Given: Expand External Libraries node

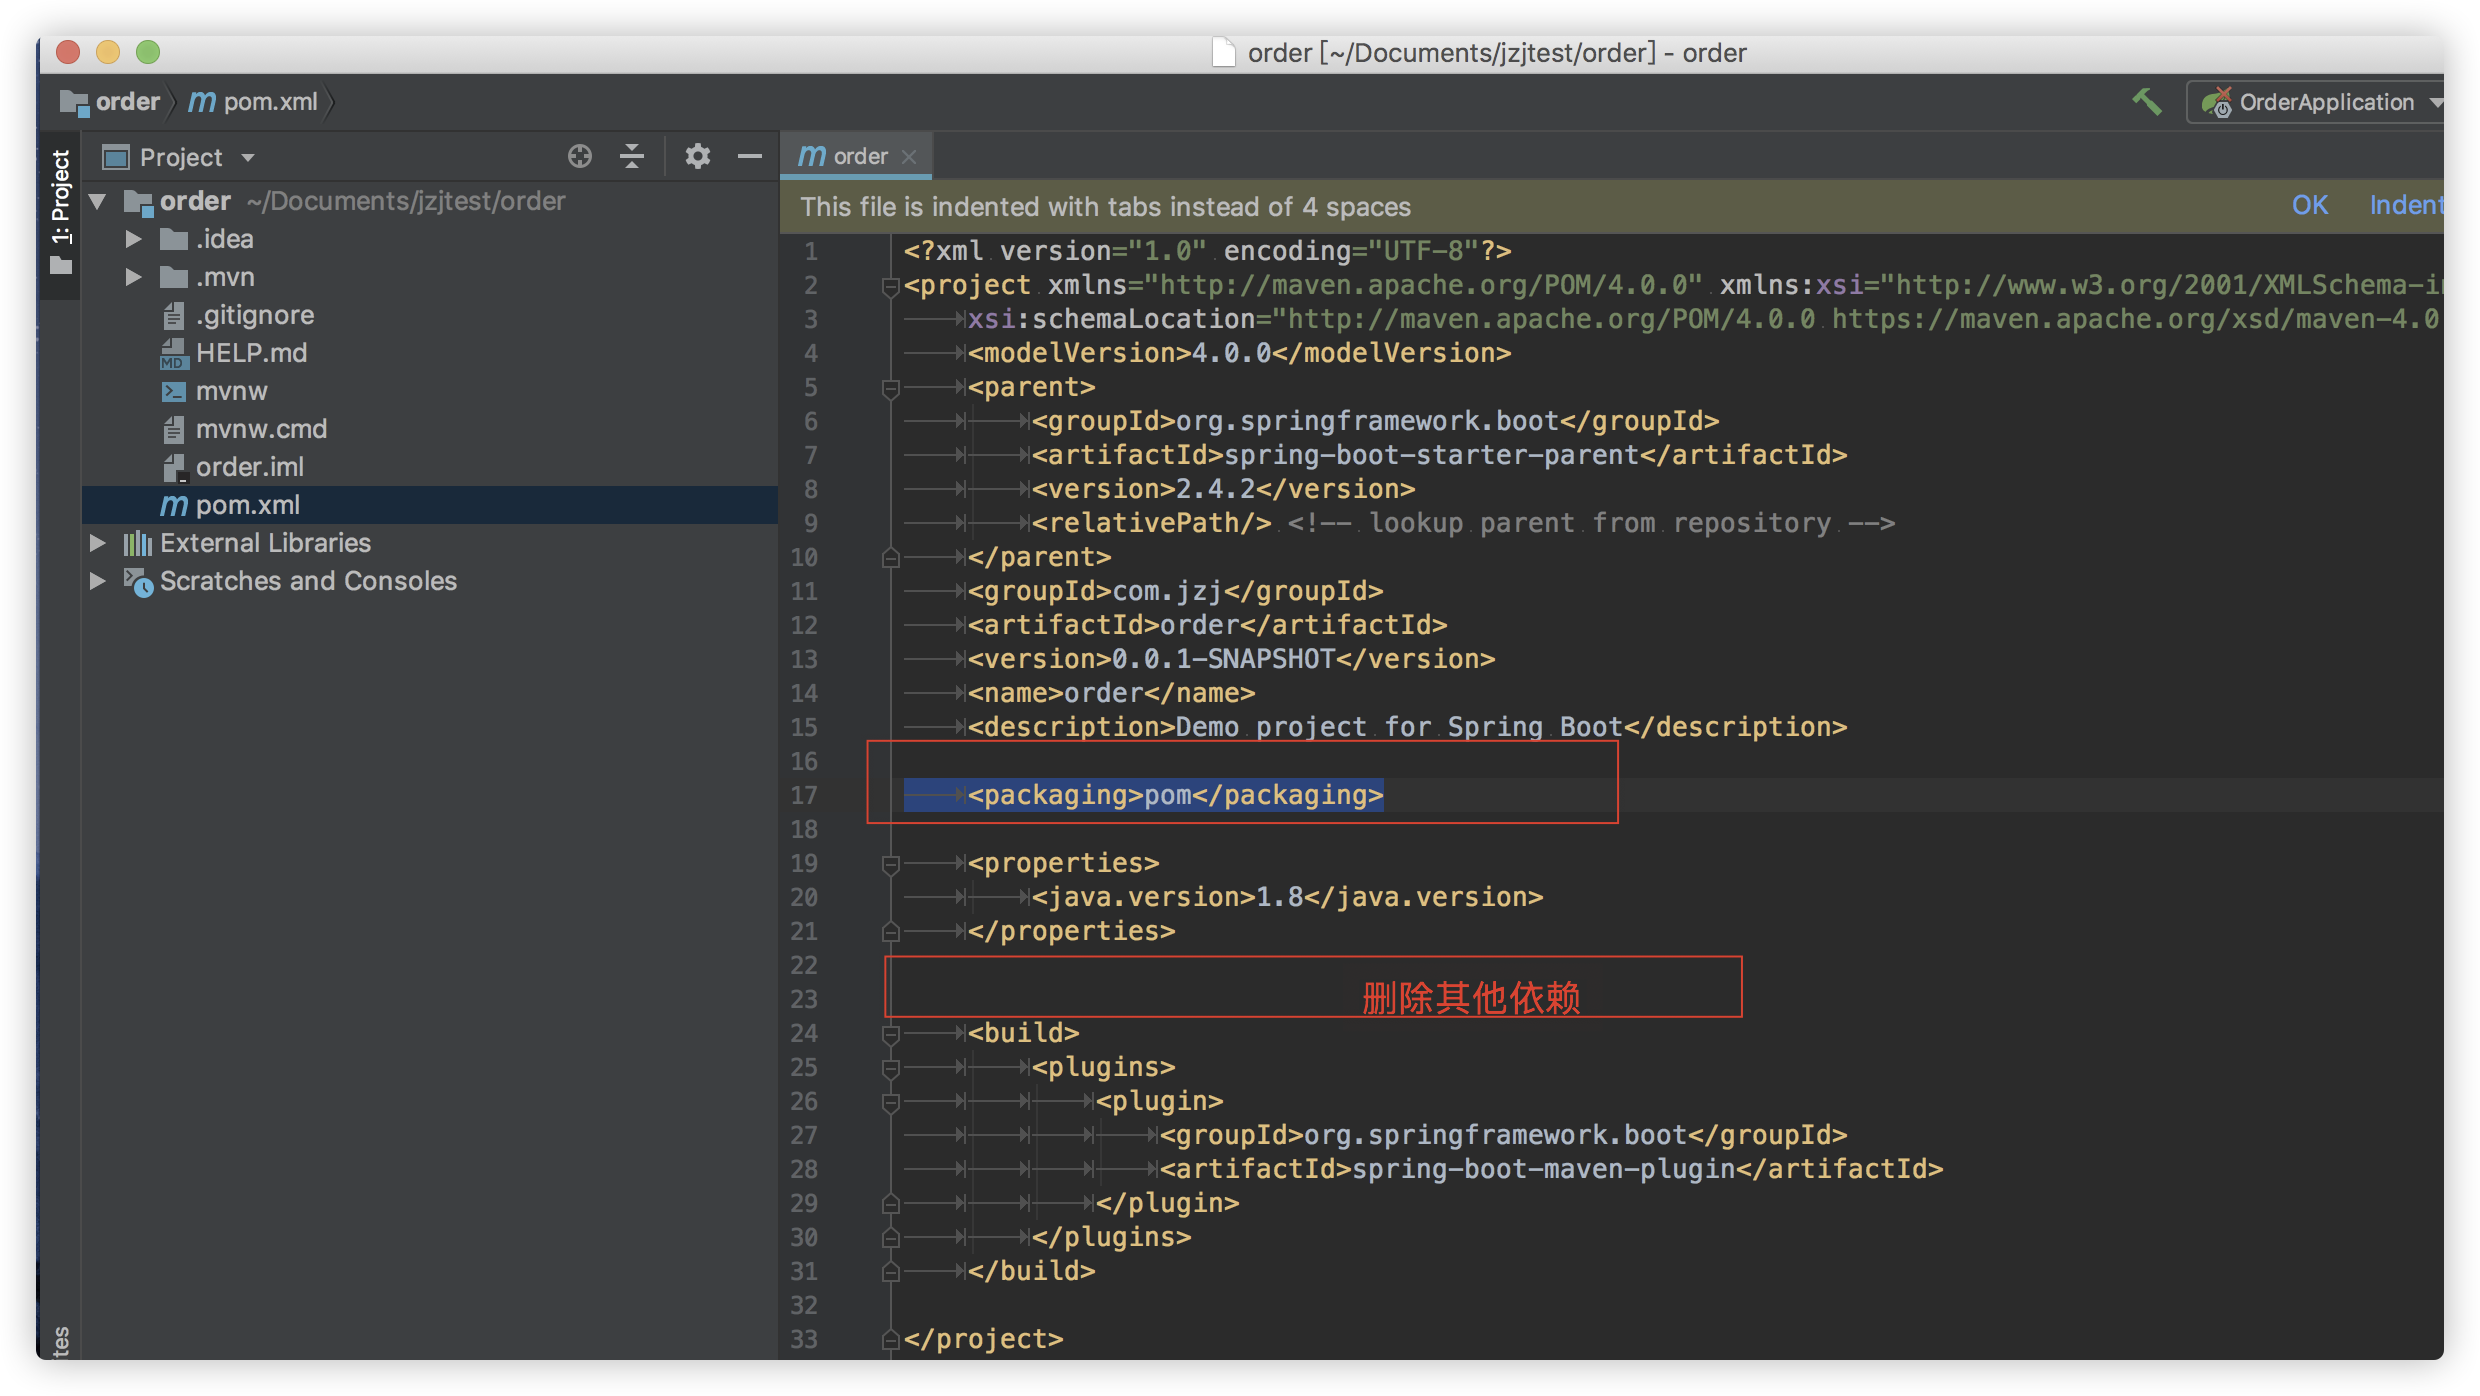Looking at the screenshot, I should point(98,543).
